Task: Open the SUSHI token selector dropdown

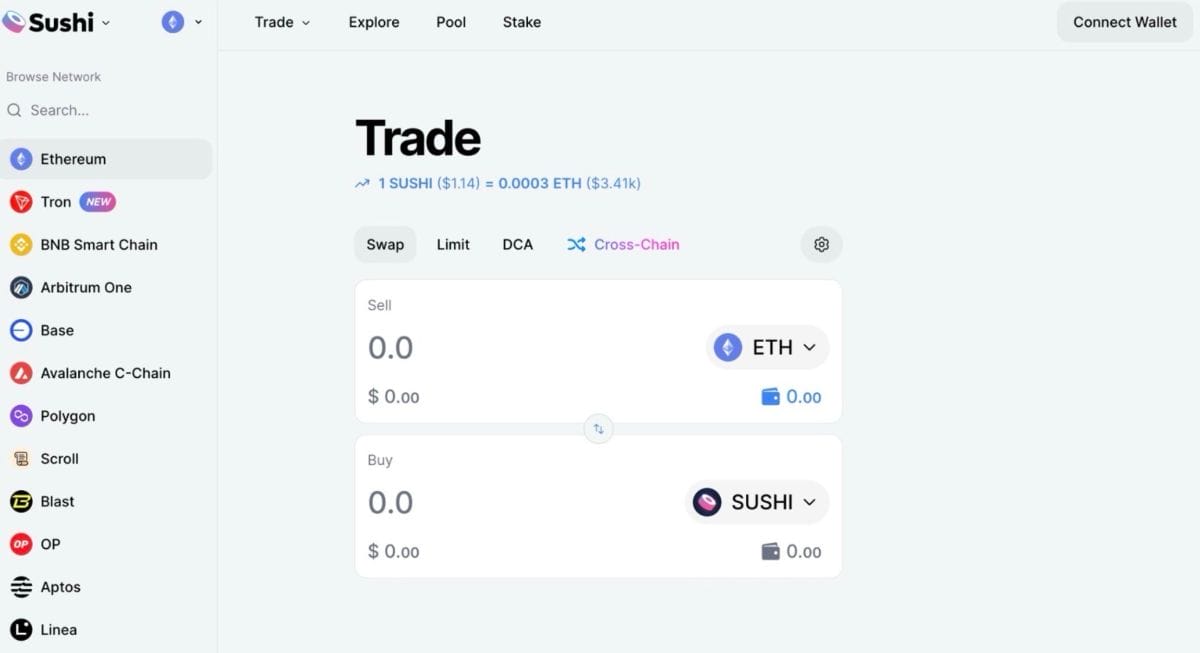Action: coord(757,501)
